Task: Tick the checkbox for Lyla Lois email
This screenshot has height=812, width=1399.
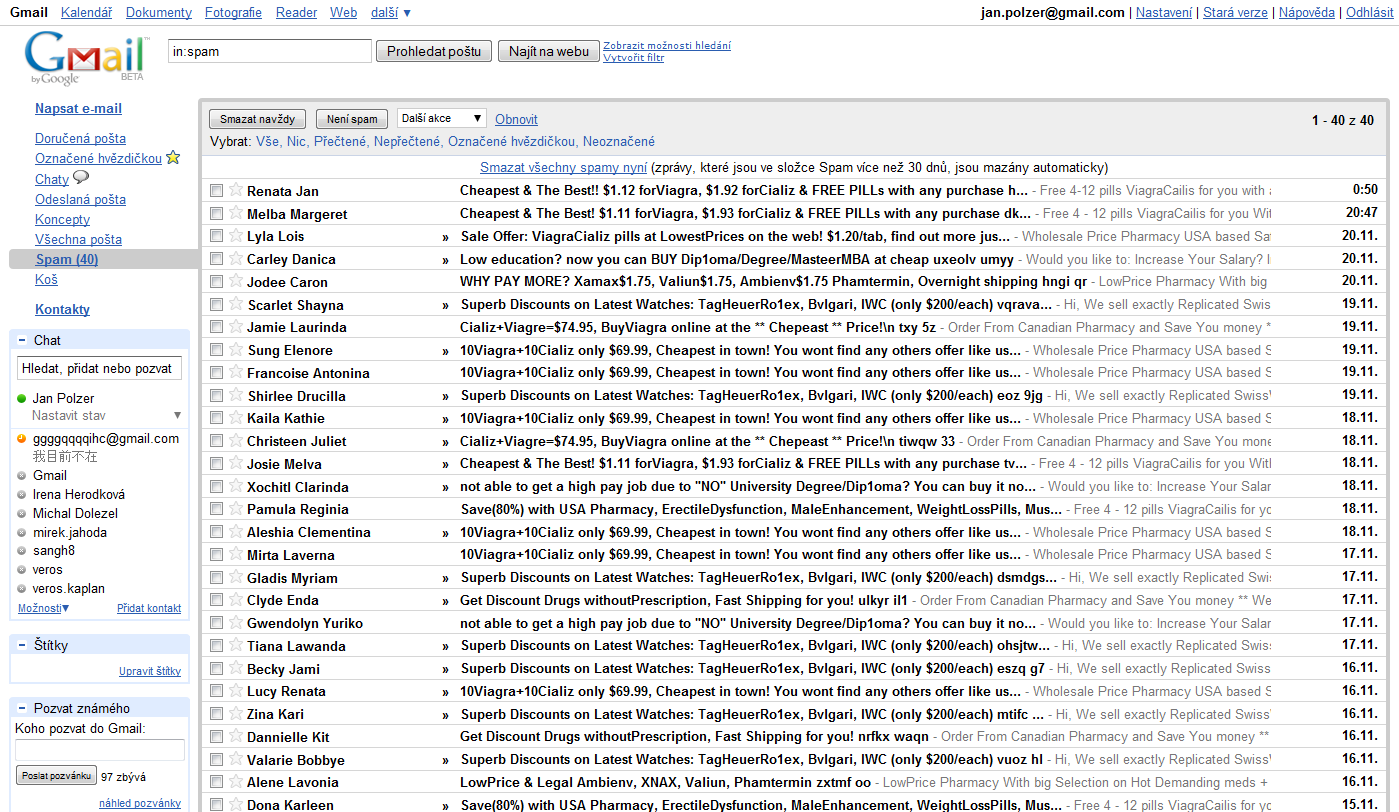Action: click(x=217, y=236)
